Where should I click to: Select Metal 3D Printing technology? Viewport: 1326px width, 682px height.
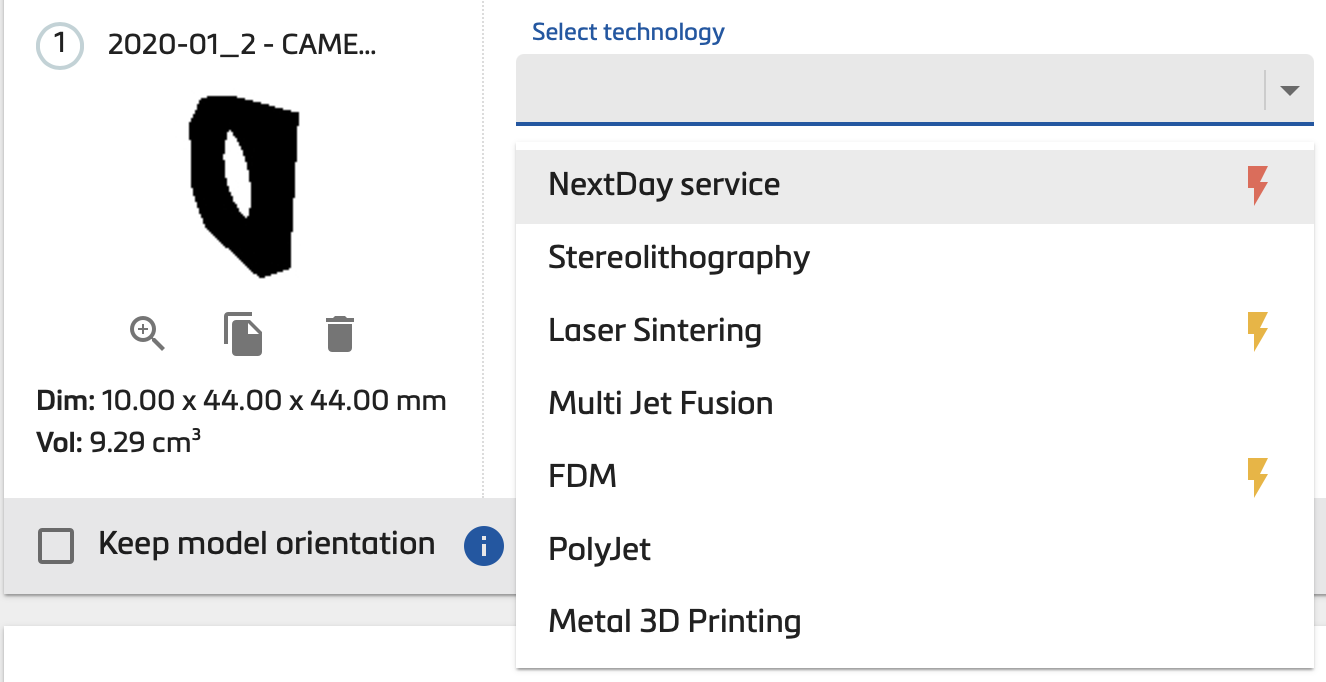tap(674, 621)
